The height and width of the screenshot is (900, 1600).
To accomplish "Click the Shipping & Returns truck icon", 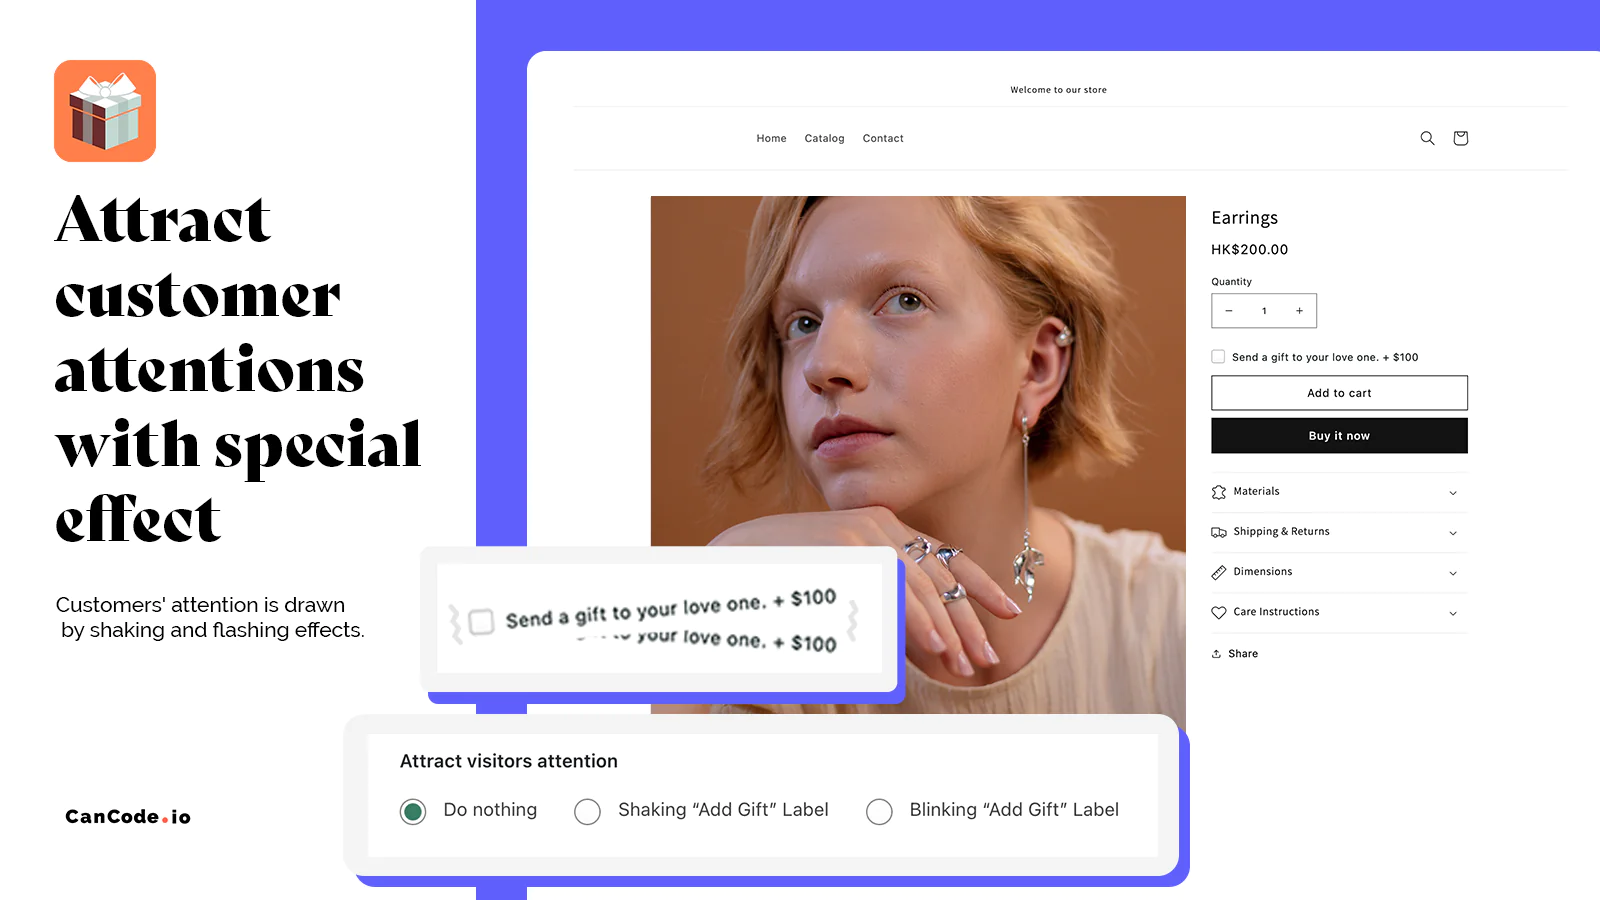I will pyautogui.click(x=1218, y=532).
